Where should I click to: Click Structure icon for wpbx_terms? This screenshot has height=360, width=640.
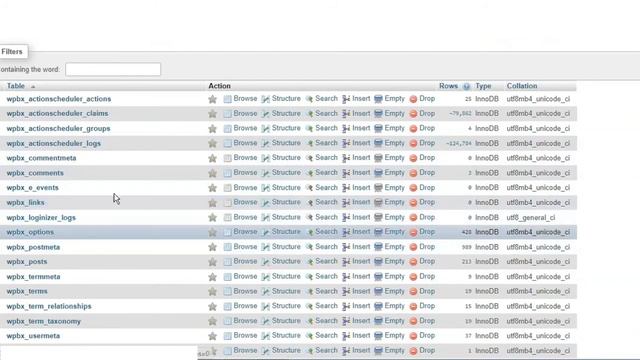coord(265,291)
